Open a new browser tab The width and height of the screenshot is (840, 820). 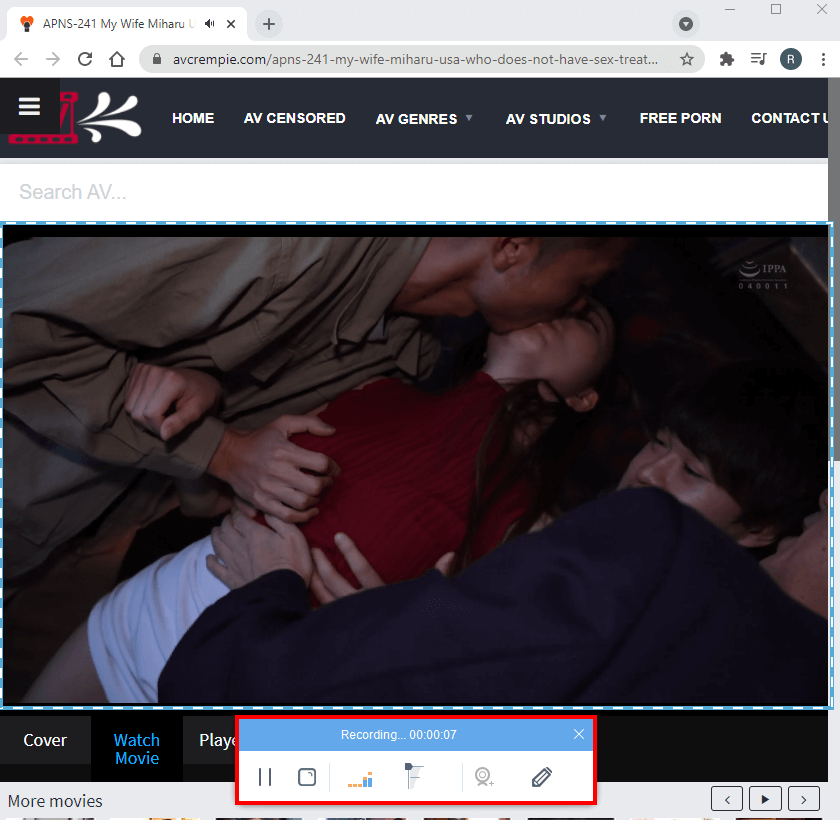pyautogui.click(x=269, y=24)
